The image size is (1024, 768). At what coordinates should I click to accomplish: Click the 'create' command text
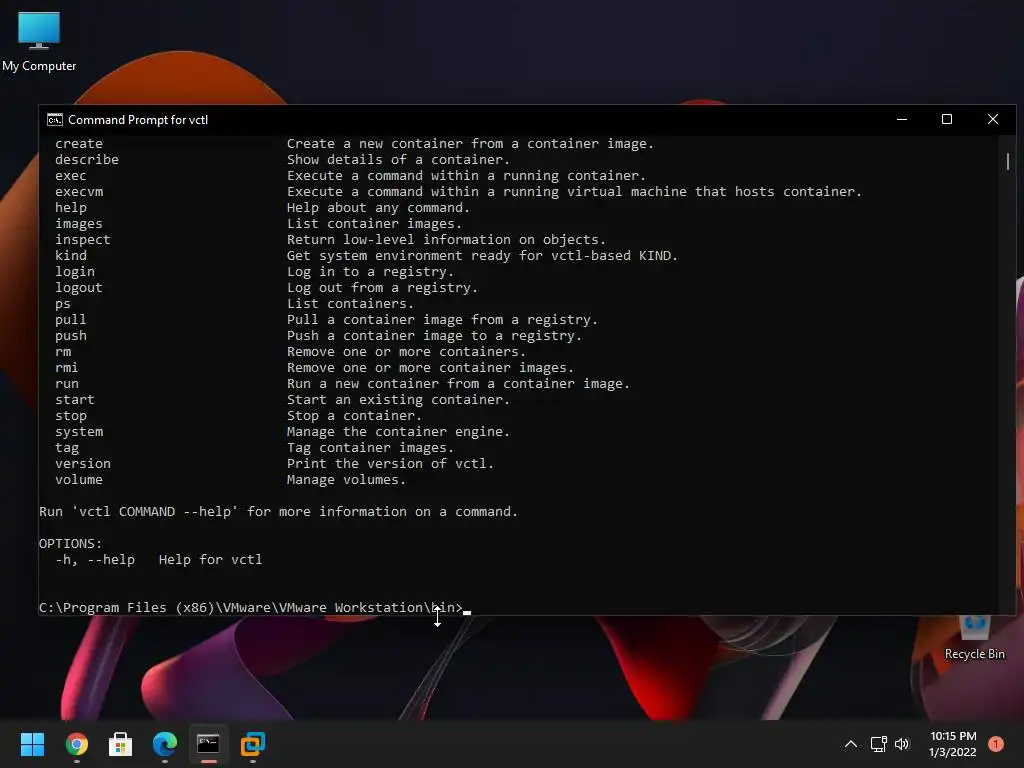79,144
